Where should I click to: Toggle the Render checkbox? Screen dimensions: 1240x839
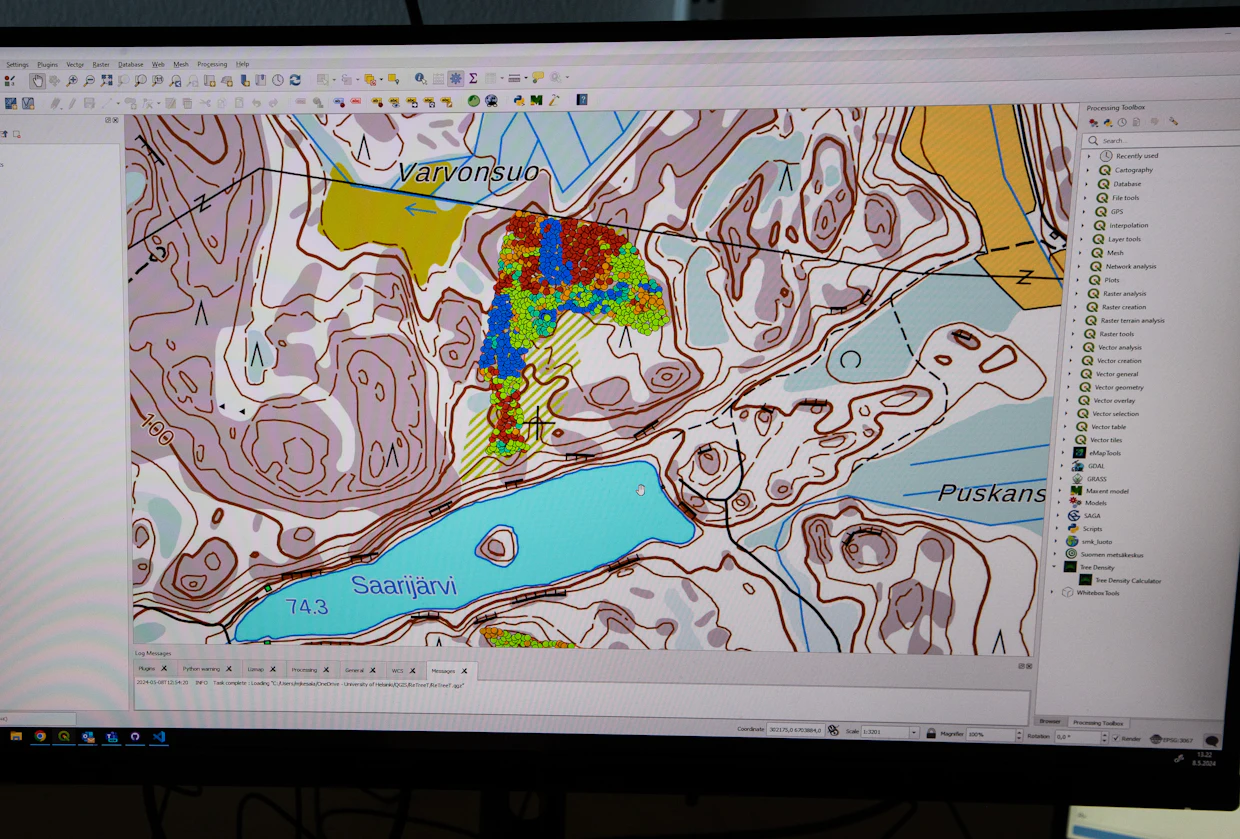coord(1115,738)
